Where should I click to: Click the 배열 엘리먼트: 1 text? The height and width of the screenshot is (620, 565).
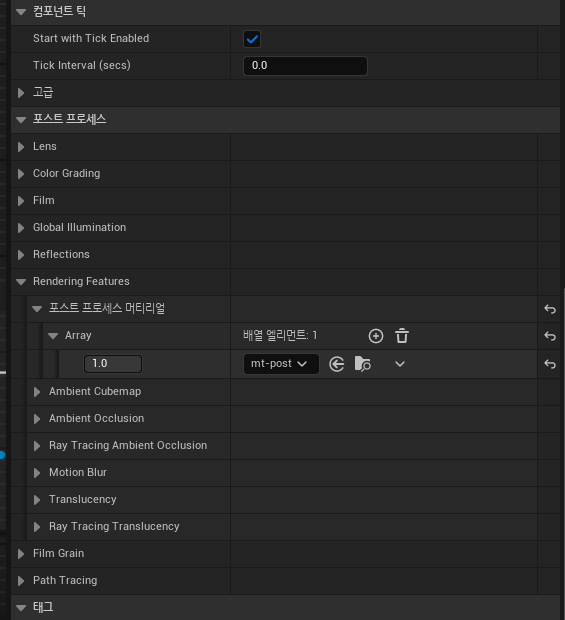pos(280,336)
